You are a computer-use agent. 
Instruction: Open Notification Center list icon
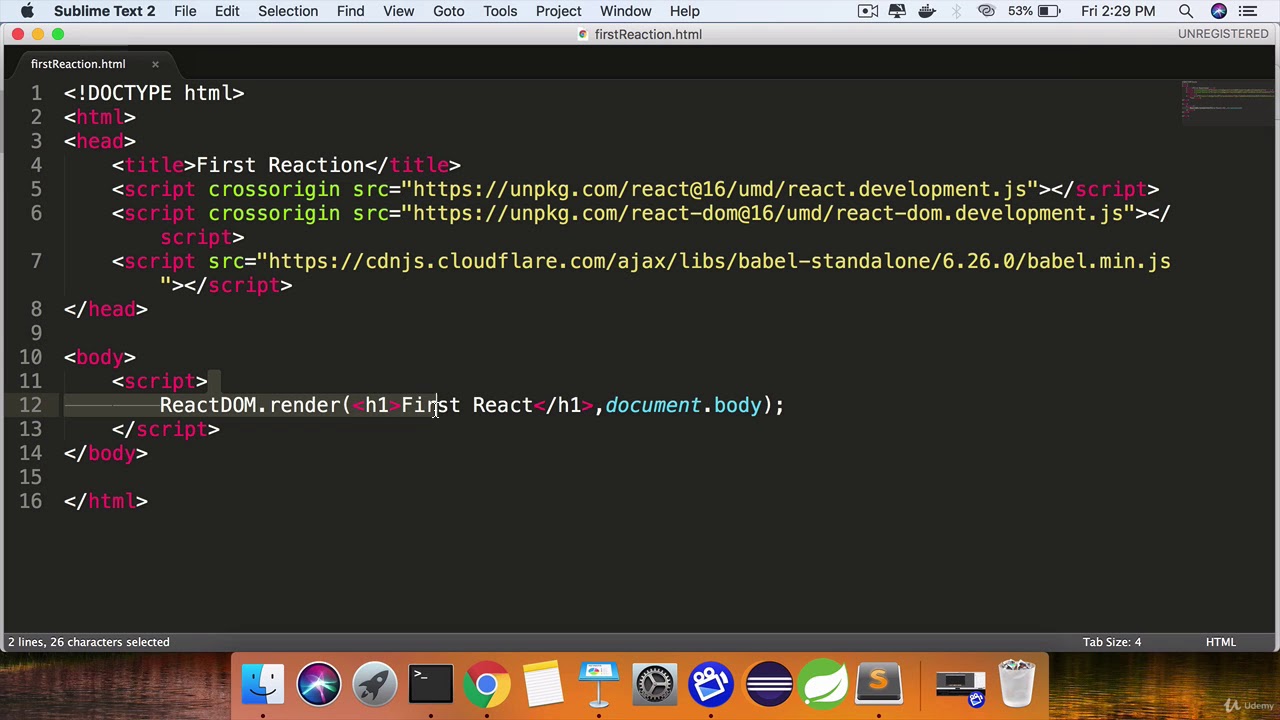click(x=1248, y=11)
